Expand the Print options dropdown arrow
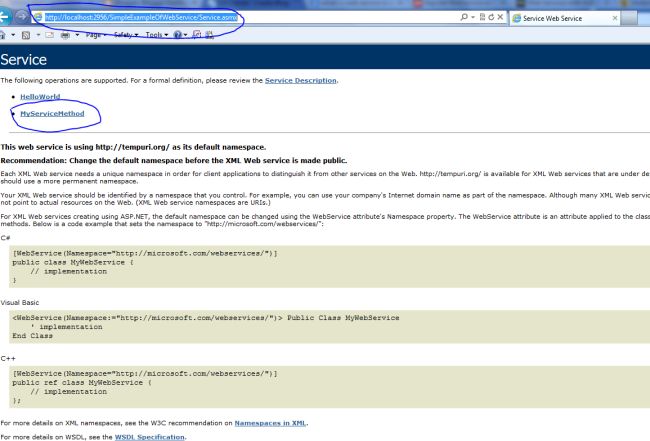 pyautogui.click(x=77, y=35)
